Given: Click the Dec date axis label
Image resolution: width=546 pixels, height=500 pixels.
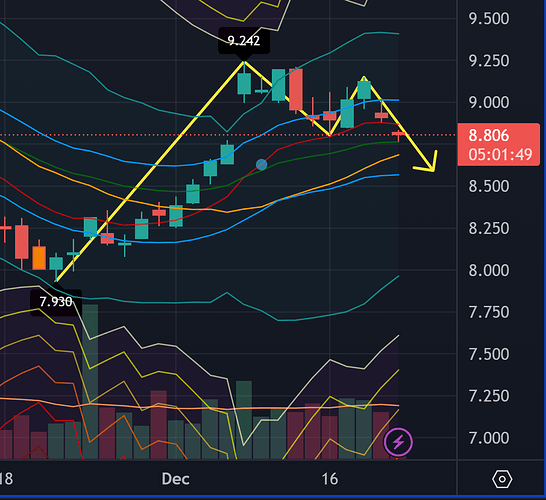Looking at the screenshot, I should pyautogui.click(x=176, y=479).
